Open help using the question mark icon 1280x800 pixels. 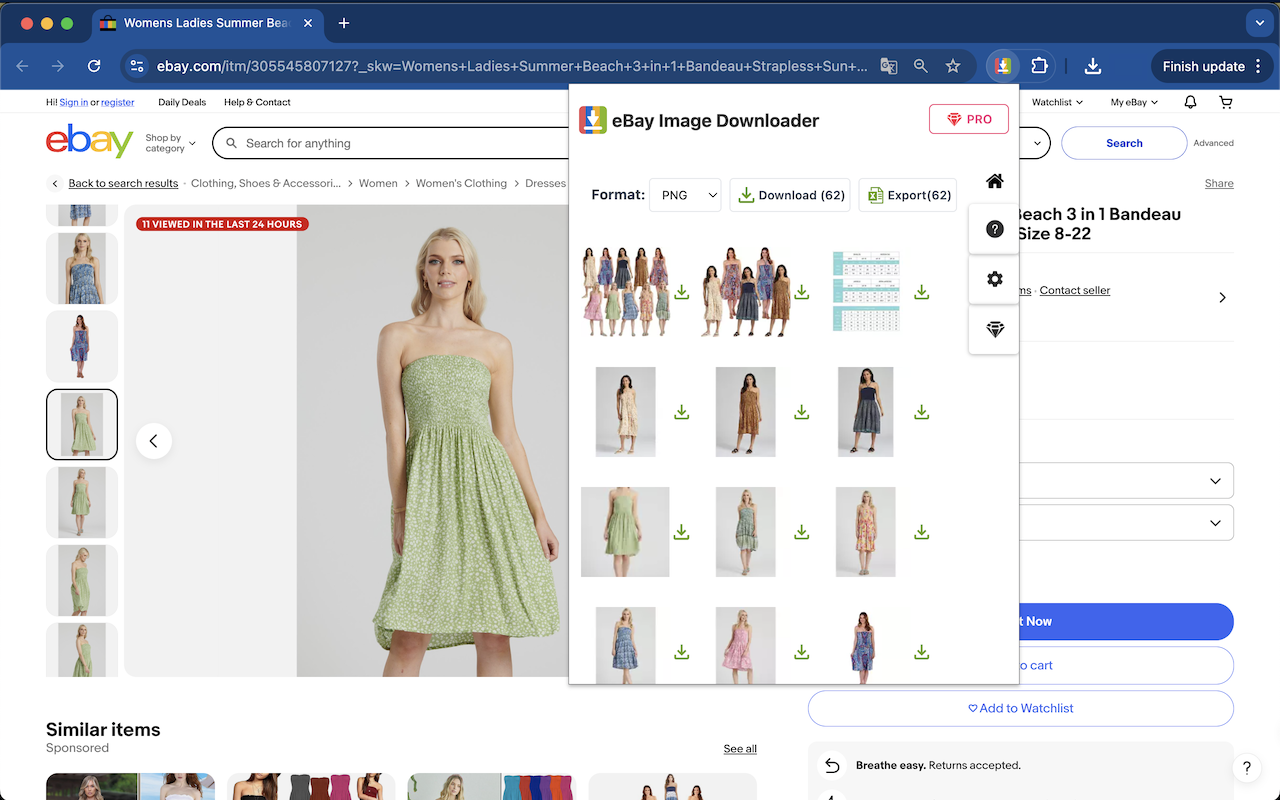[x=994, y=228]
